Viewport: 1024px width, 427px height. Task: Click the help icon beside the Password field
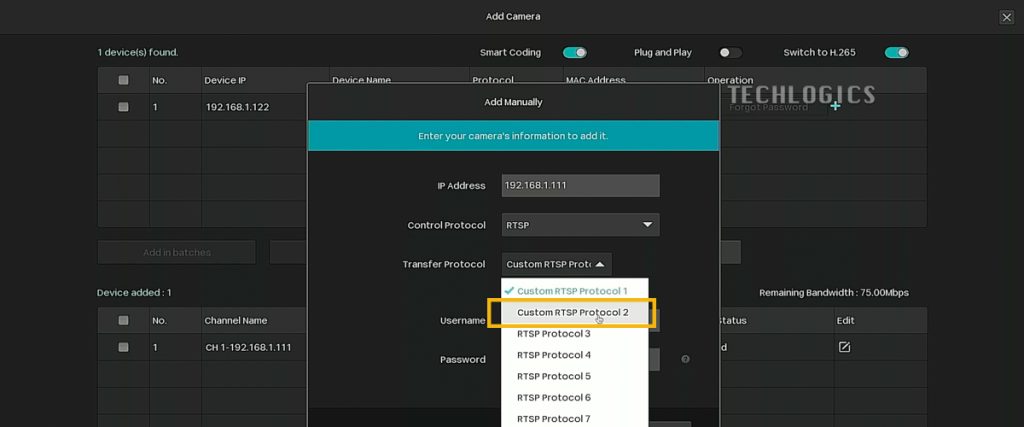point(685,359)
